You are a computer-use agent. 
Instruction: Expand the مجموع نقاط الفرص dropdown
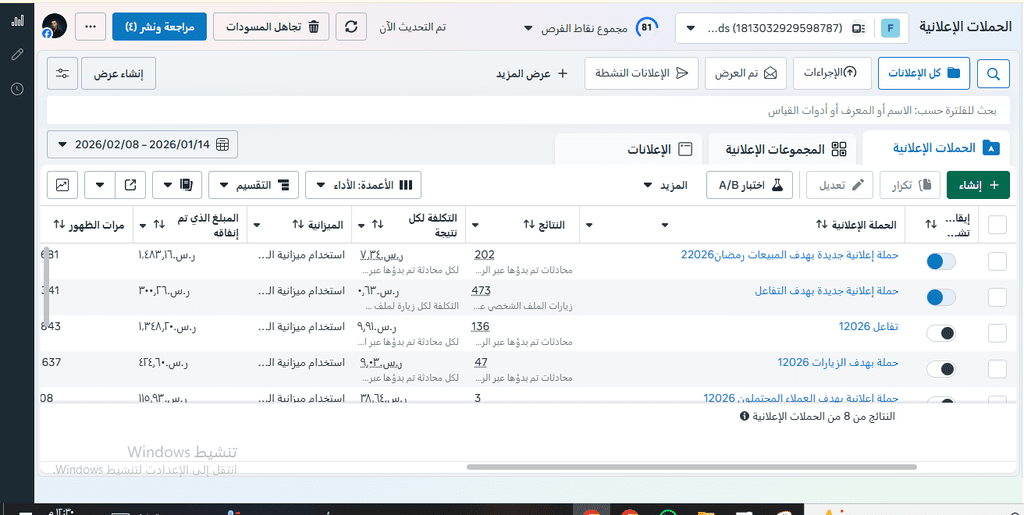pyautogui.click(x=575, y=29)
